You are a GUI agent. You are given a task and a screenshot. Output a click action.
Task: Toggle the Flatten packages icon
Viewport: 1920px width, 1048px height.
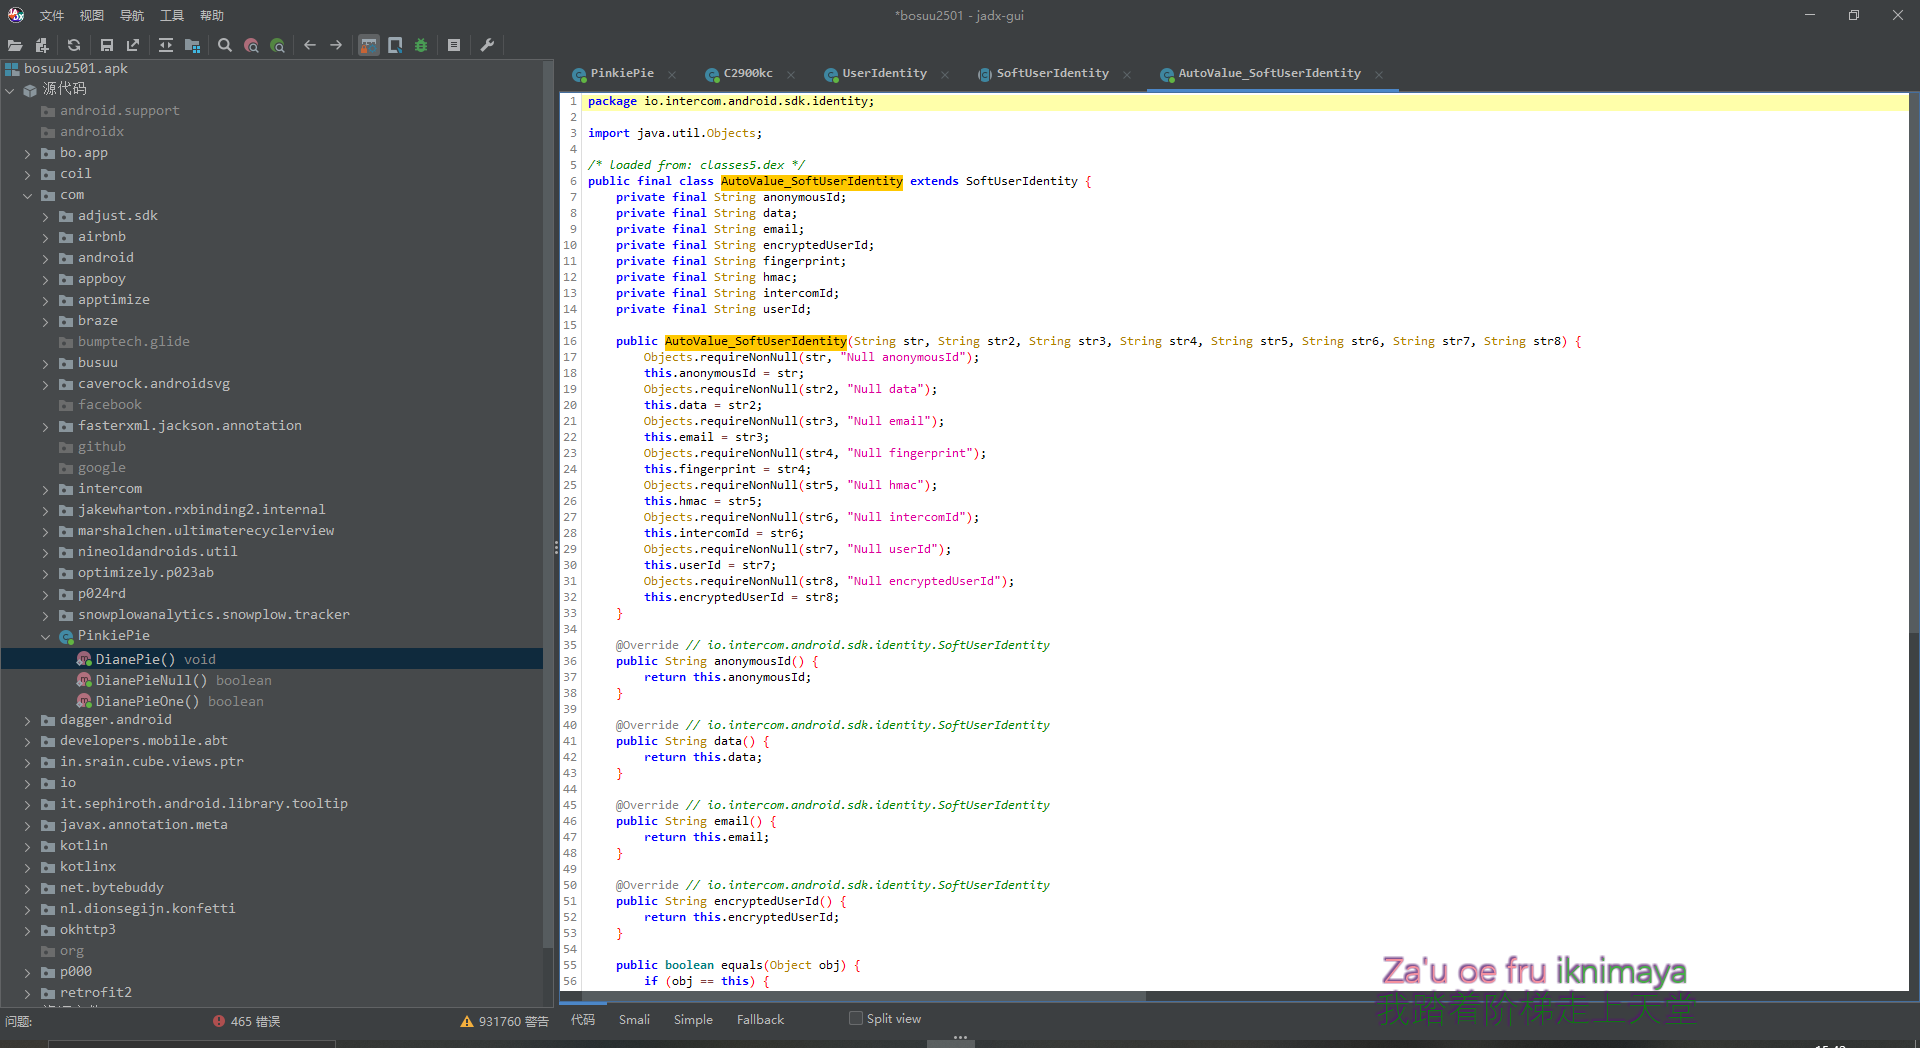point(193,45)
